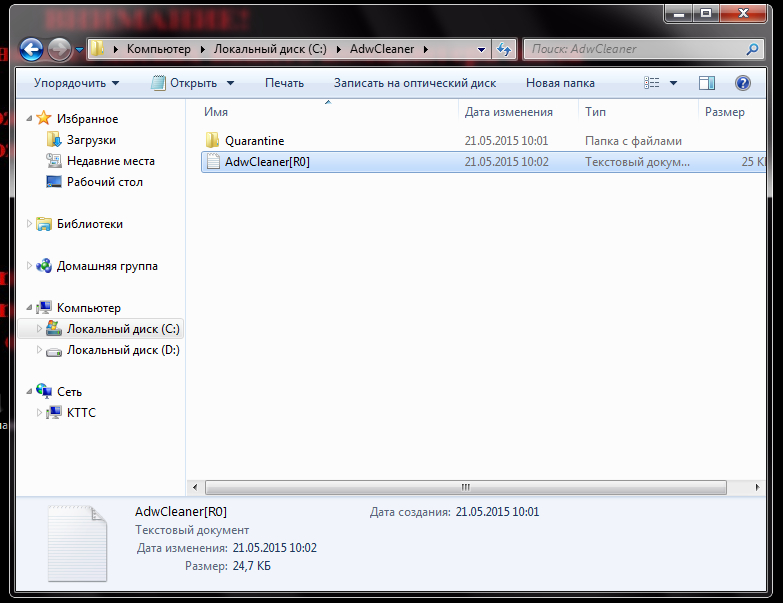
Task: Click the Сеть network icon
Action: [44, 391]
